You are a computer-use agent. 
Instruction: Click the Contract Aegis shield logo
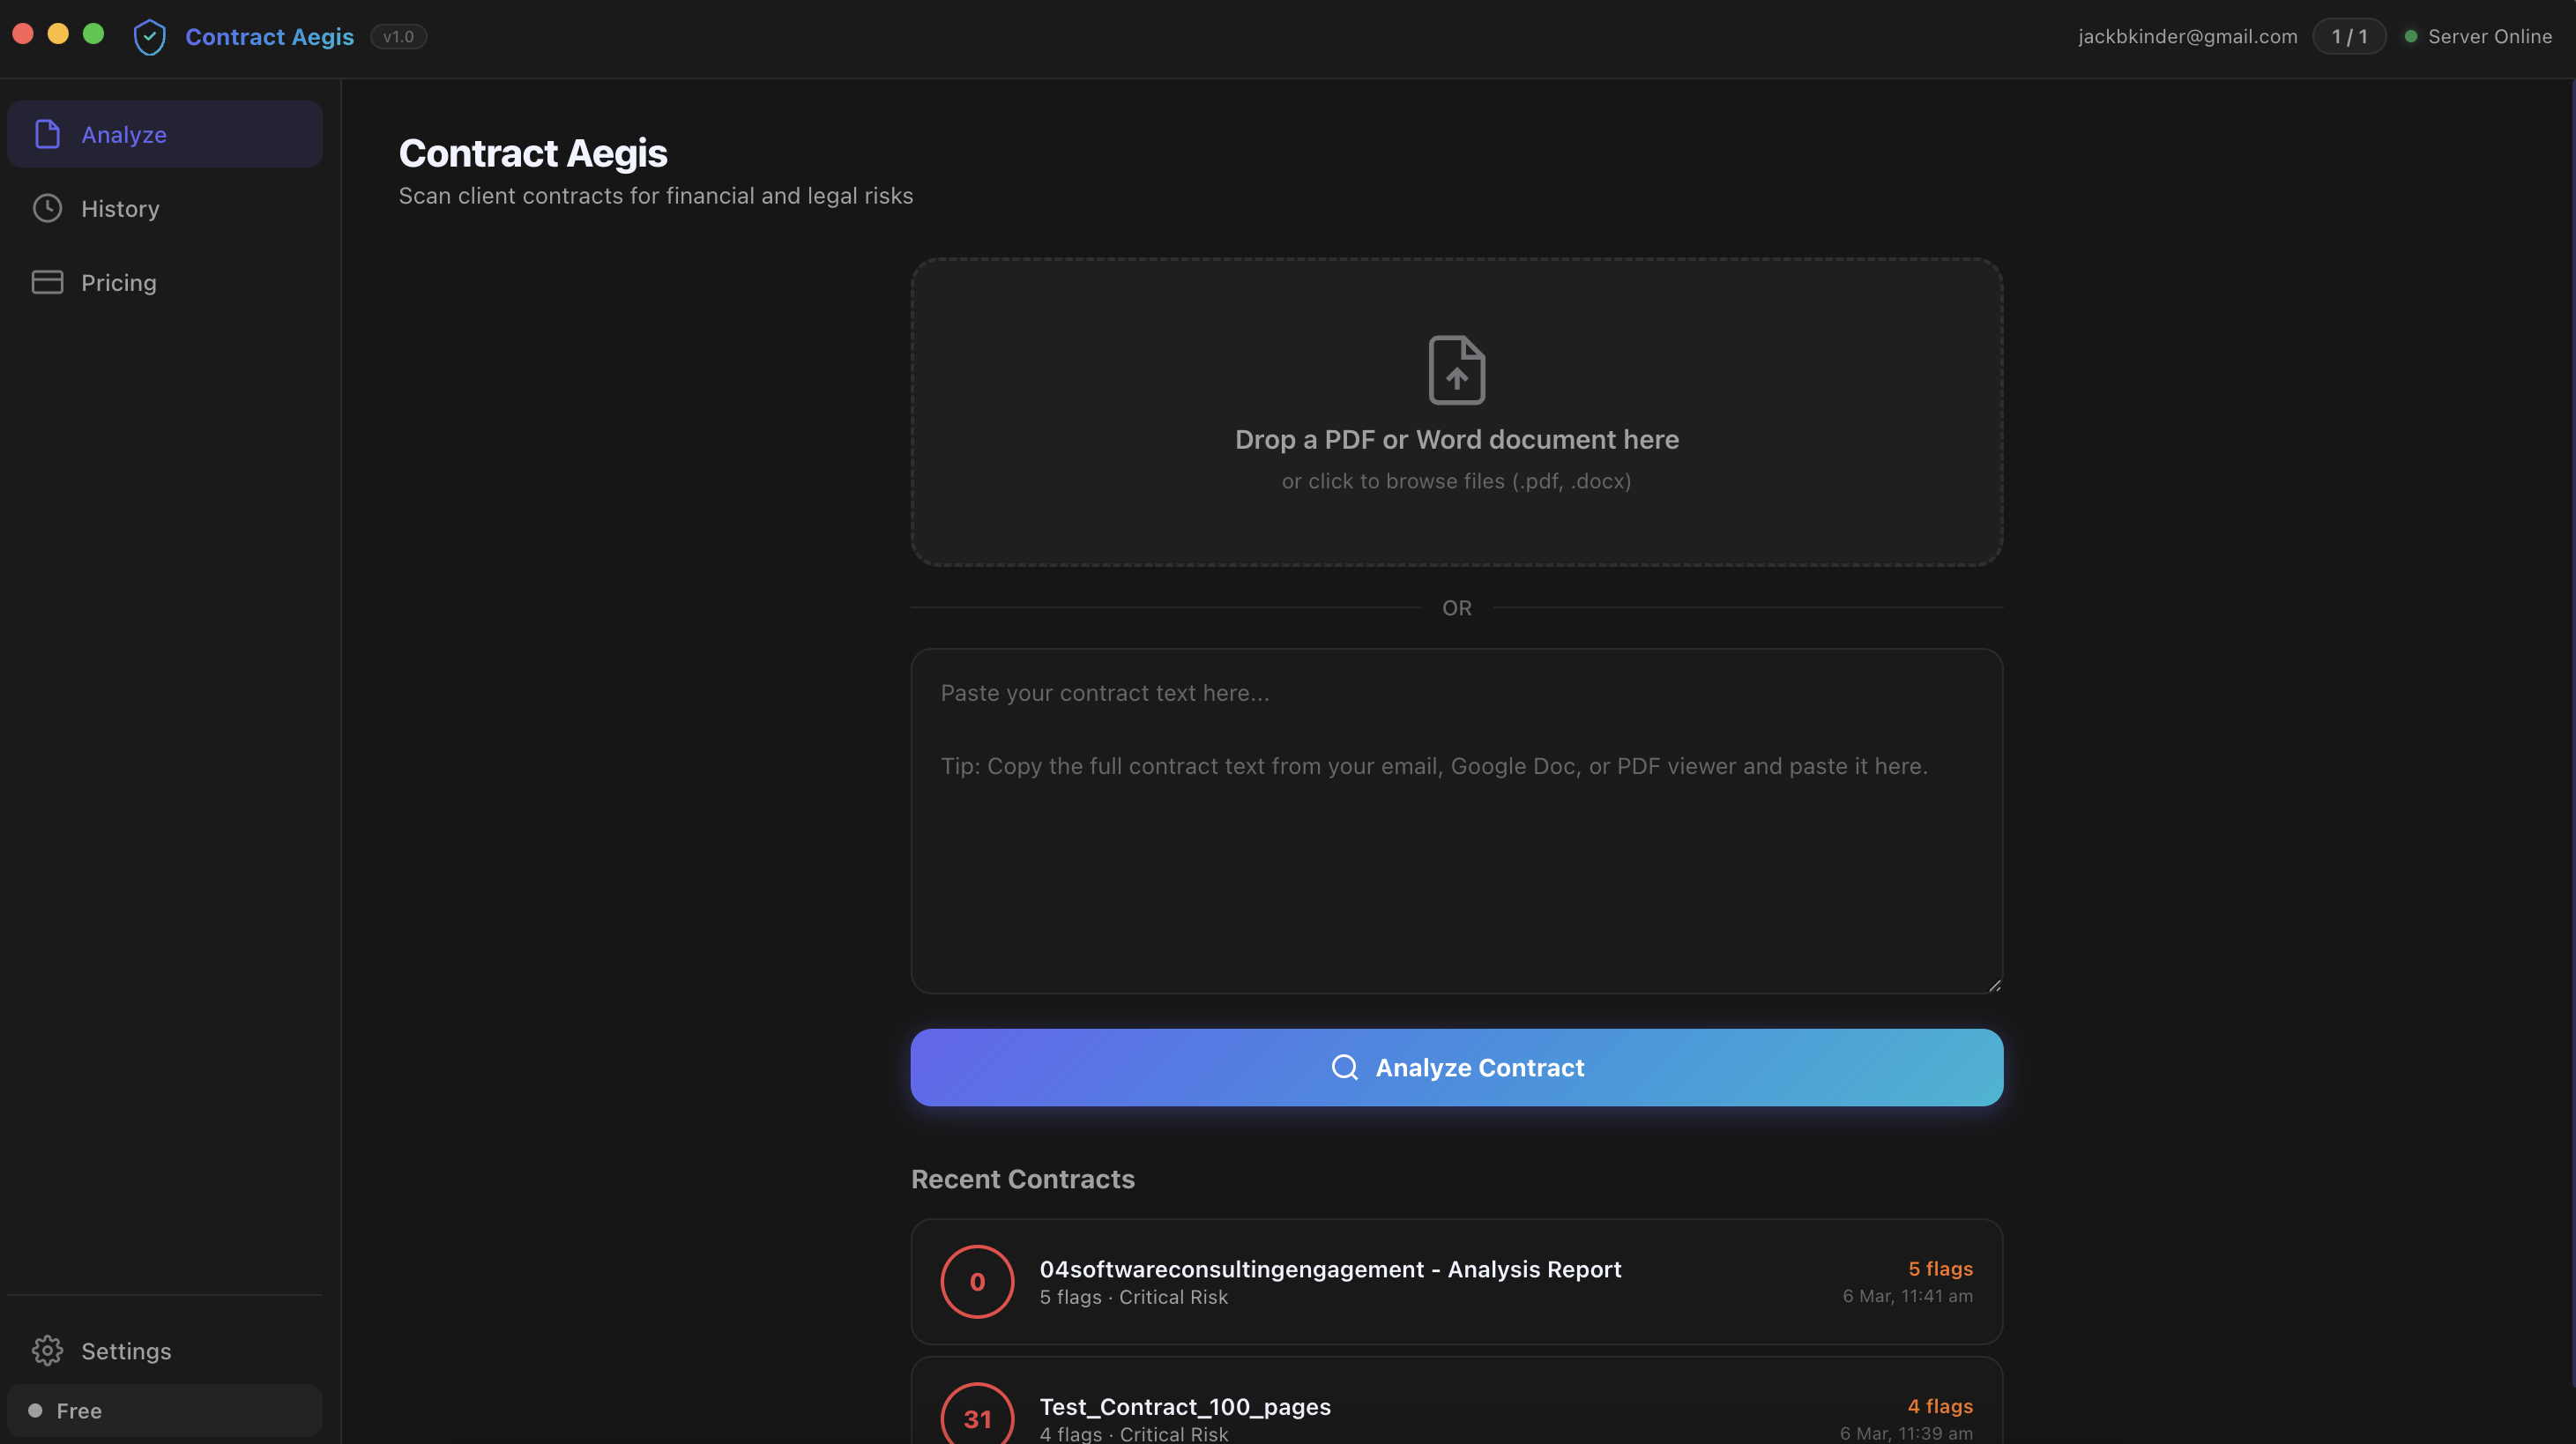tap(148, 36)
